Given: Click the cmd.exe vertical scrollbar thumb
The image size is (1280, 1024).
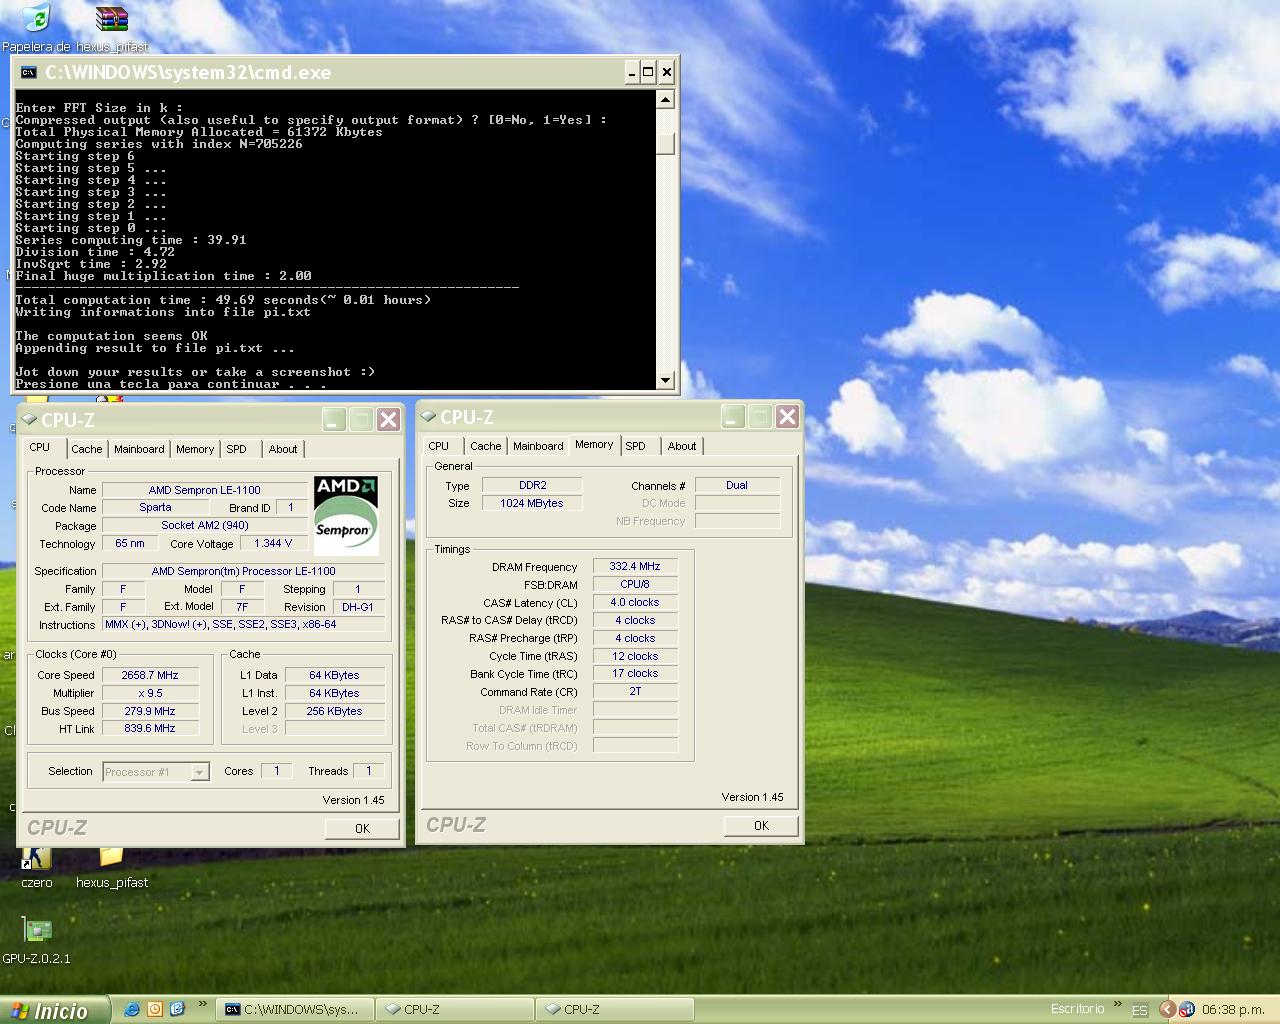Looking at the screenshot, I should pyautogui.click(x=666, y=144).
